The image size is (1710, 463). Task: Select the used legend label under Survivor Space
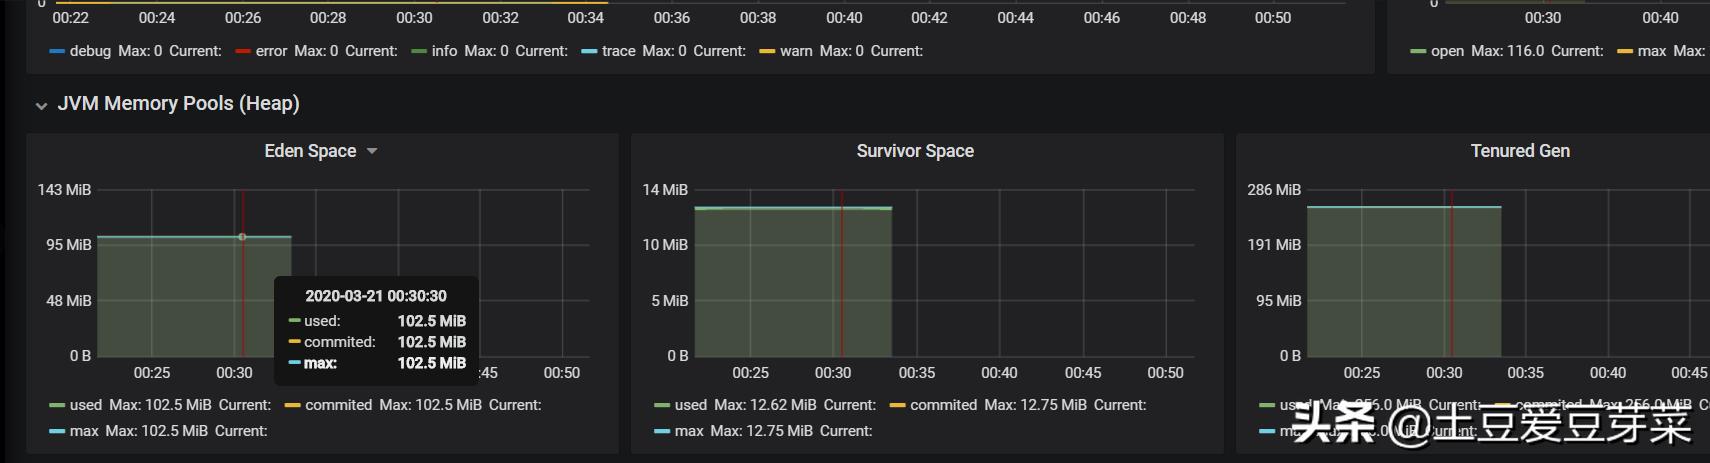(690, 405)
